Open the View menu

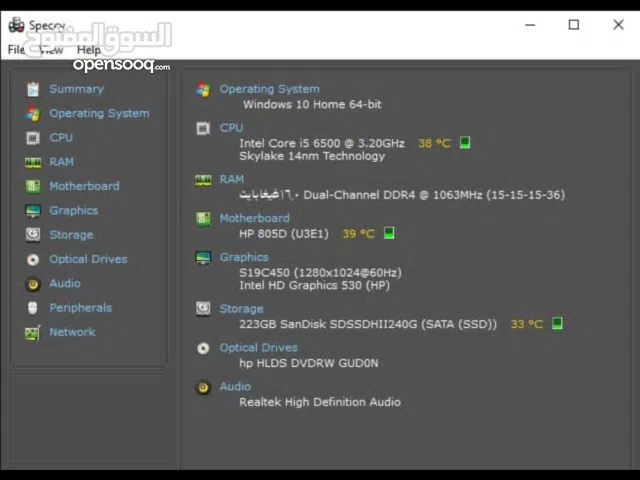click(x=52, y=50)
